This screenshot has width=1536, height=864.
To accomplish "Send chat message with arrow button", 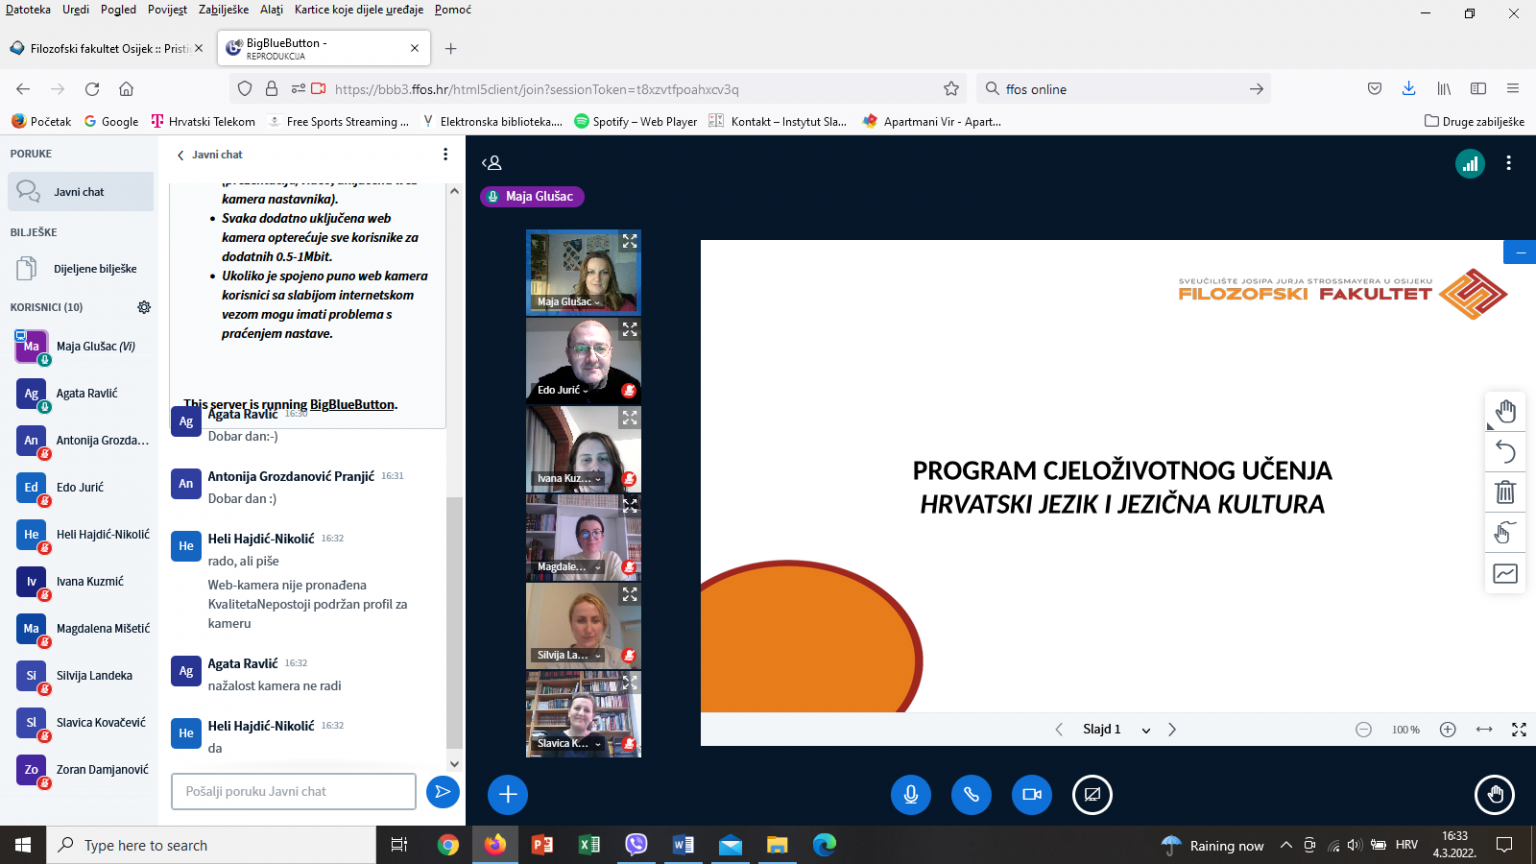I will [442, 792].
